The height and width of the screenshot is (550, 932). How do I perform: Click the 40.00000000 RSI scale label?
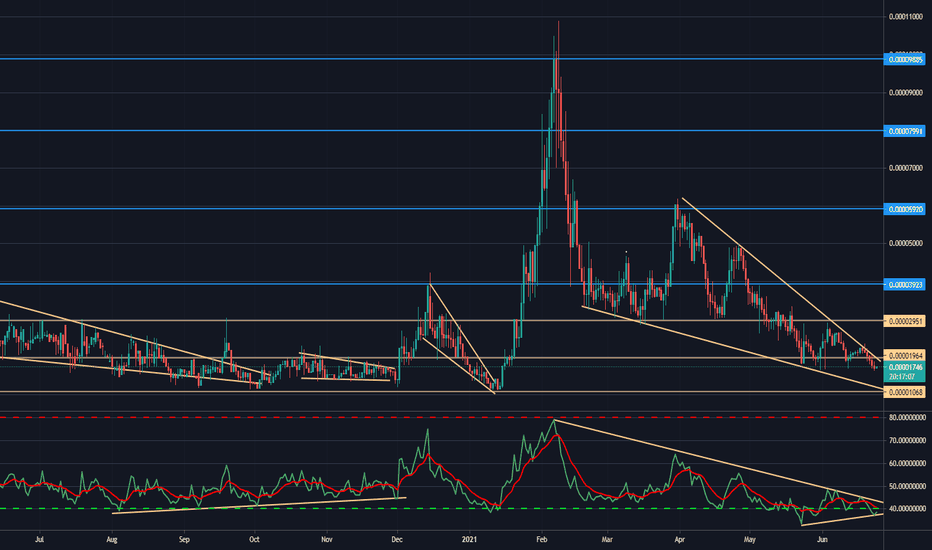(908, 509)
